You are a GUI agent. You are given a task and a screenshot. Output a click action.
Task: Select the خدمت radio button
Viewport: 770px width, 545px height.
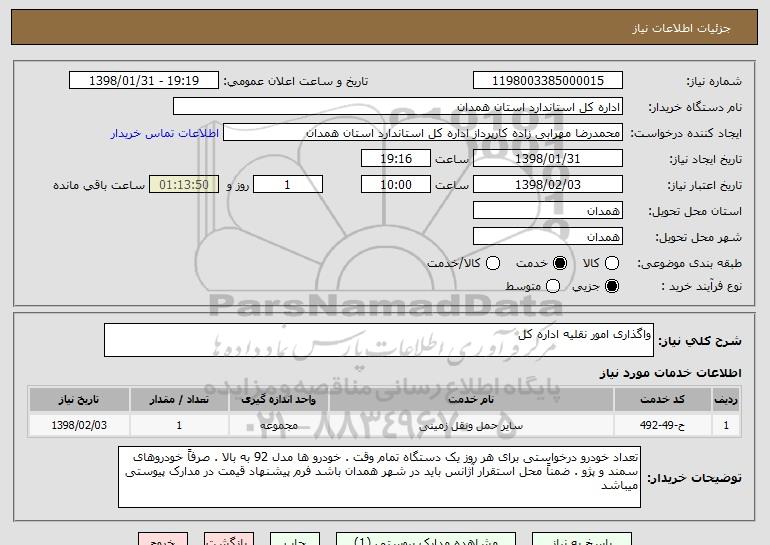pos(560,263)
